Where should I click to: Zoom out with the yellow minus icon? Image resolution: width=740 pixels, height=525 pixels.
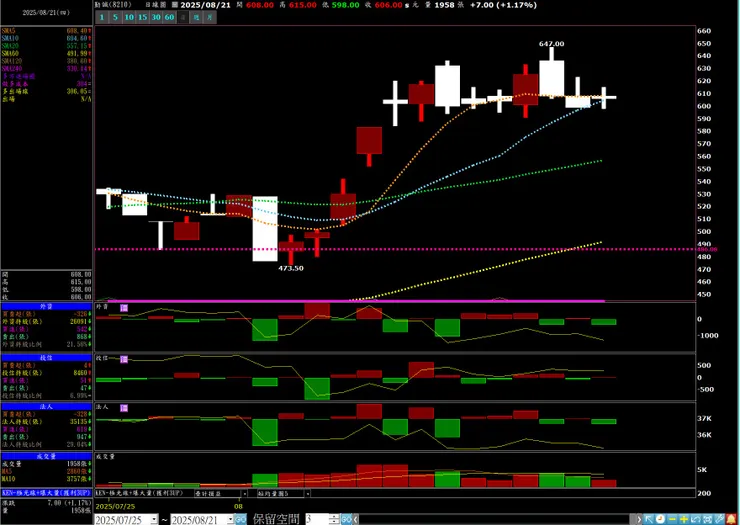pos(672,519)
